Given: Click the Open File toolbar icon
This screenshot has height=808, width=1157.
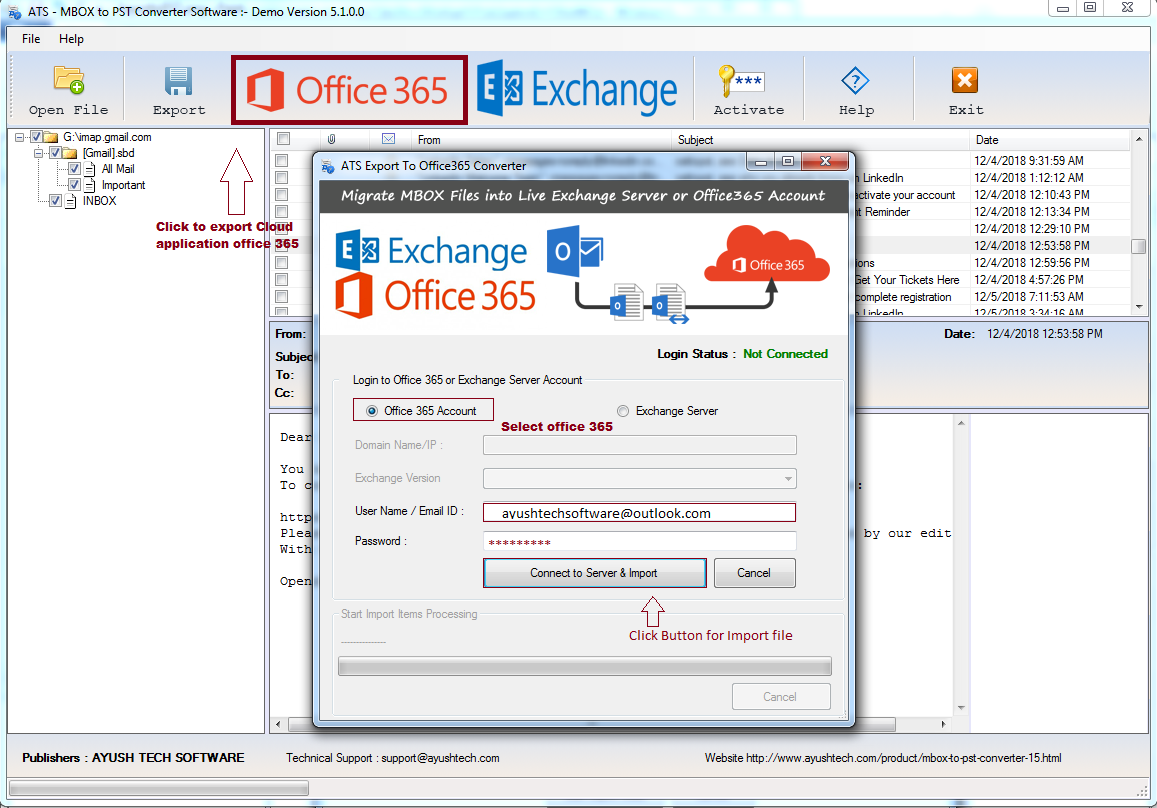Looking at the screenshot, I should (x=69, y=80).
